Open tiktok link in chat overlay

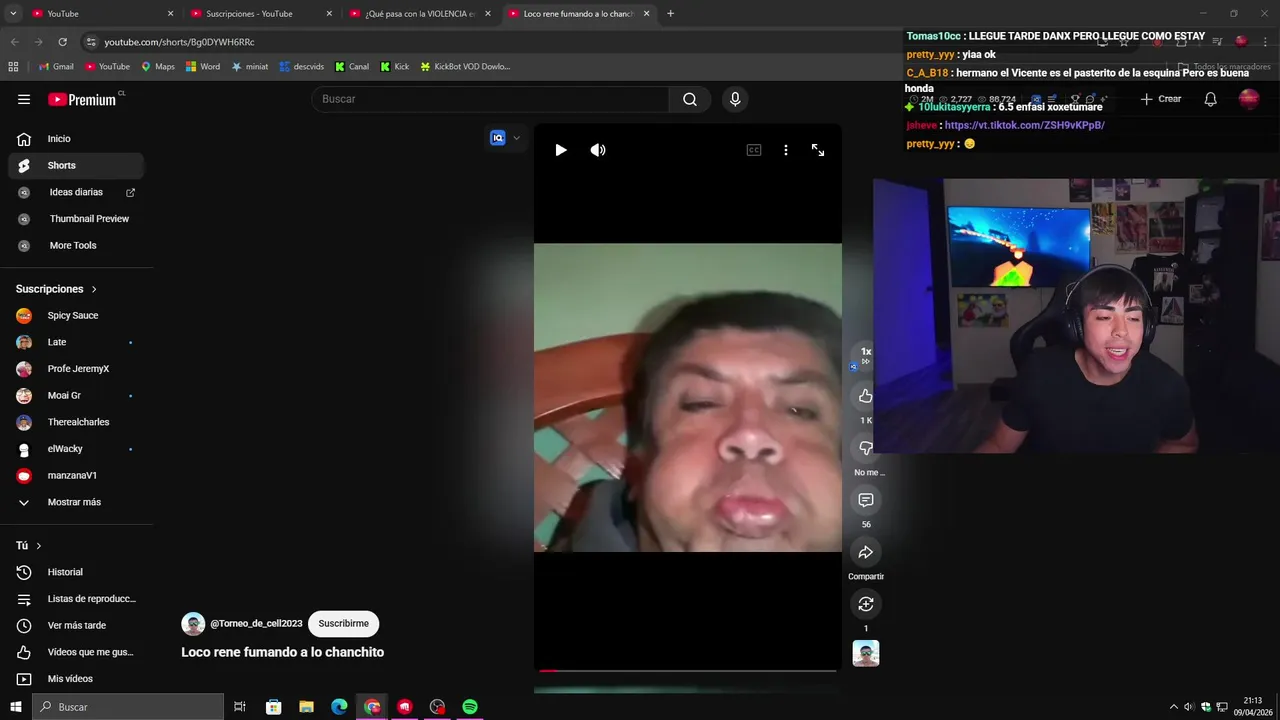click(x=1024, y=125)
